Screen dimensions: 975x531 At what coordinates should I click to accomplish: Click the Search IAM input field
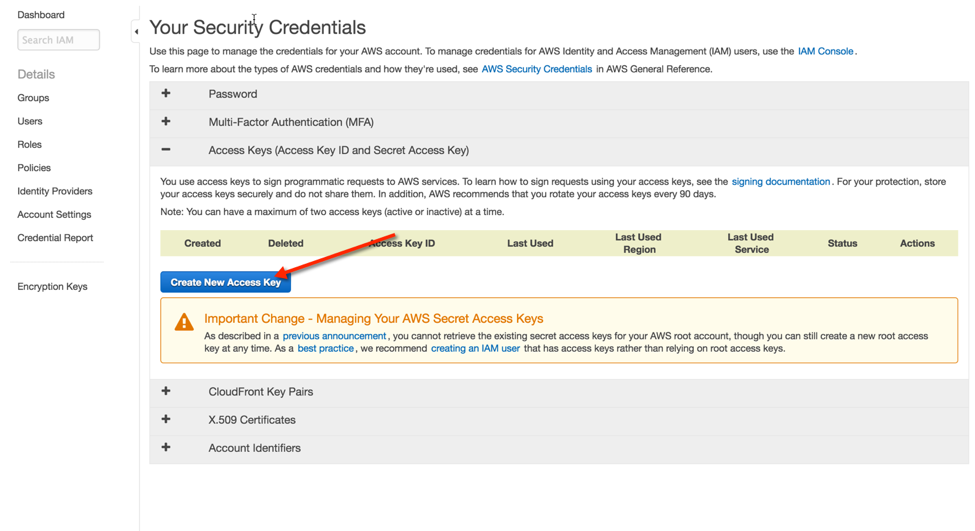click(x=58, y=40)
